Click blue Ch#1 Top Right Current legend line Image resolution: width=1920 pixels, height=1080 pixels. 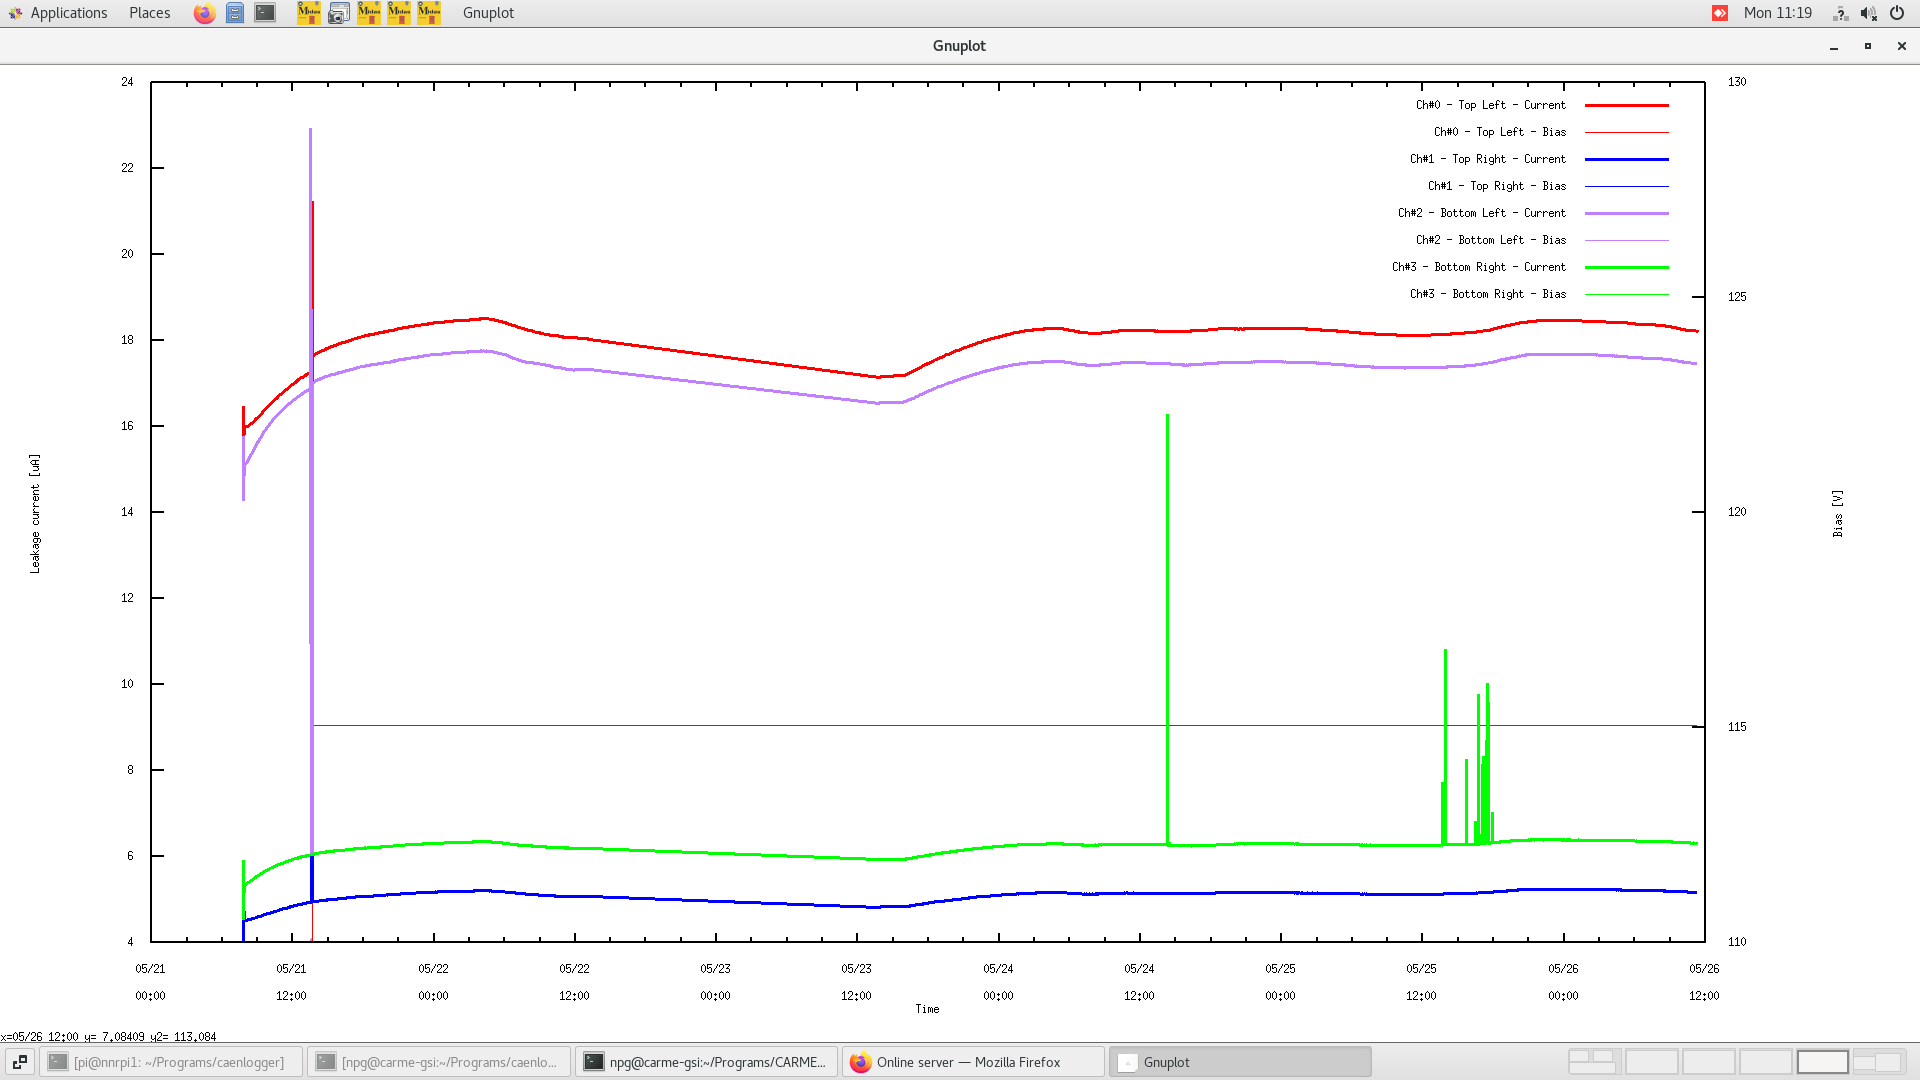pos(1626,159)
